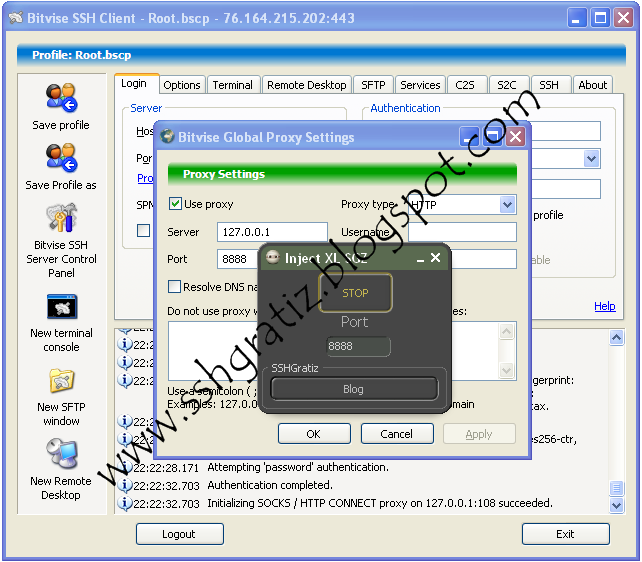Click info icon of Initializing SOCKS proxy entry
642x562 pixels.
click(x=124, y=503)
